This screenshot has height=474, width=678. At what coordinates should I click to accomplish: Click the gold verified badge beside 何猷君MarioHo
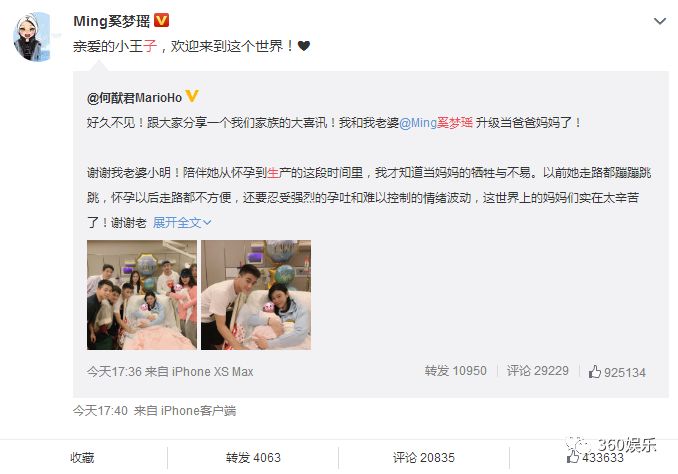[192, 96]
